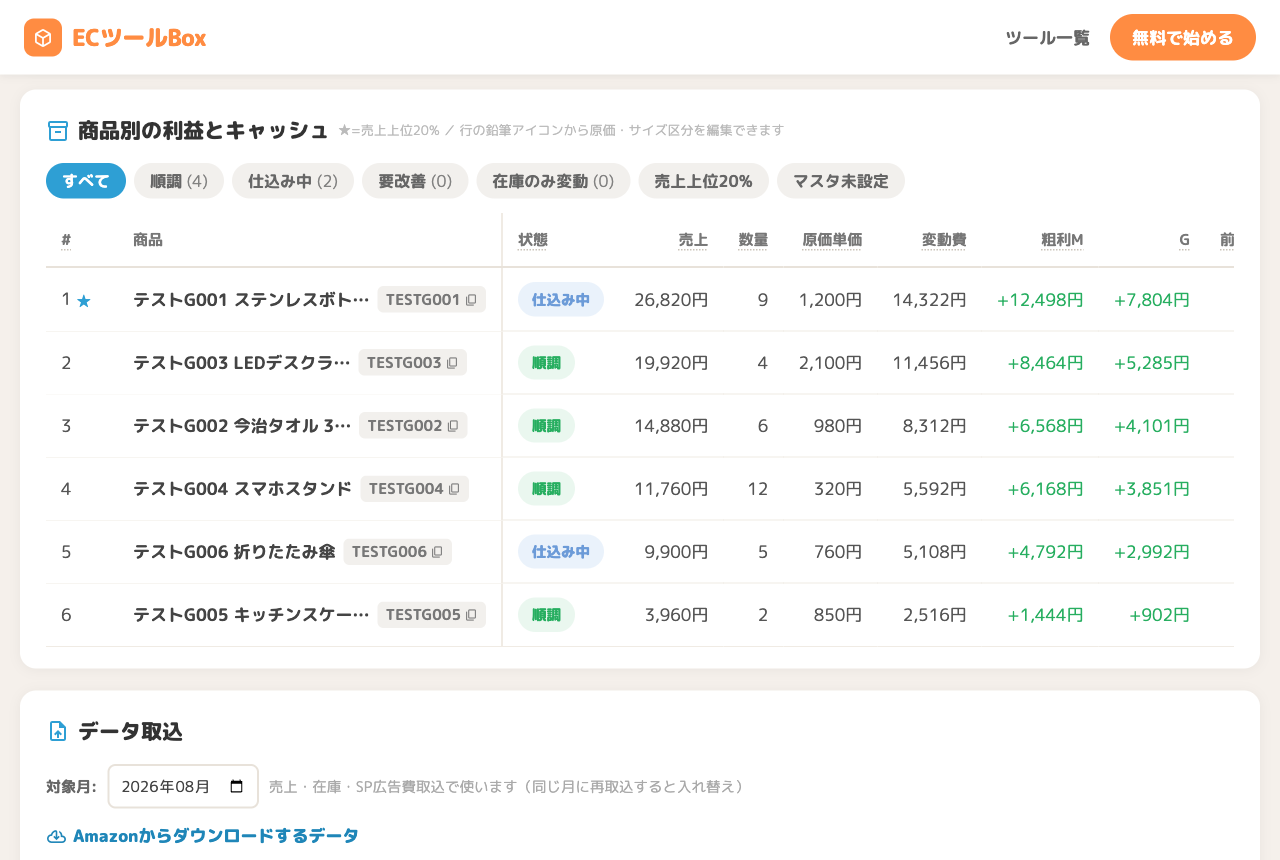Click the star icon on row 1
Image resolution: width=1280 pixels, height=860 pixels.
tap(84, 300)
